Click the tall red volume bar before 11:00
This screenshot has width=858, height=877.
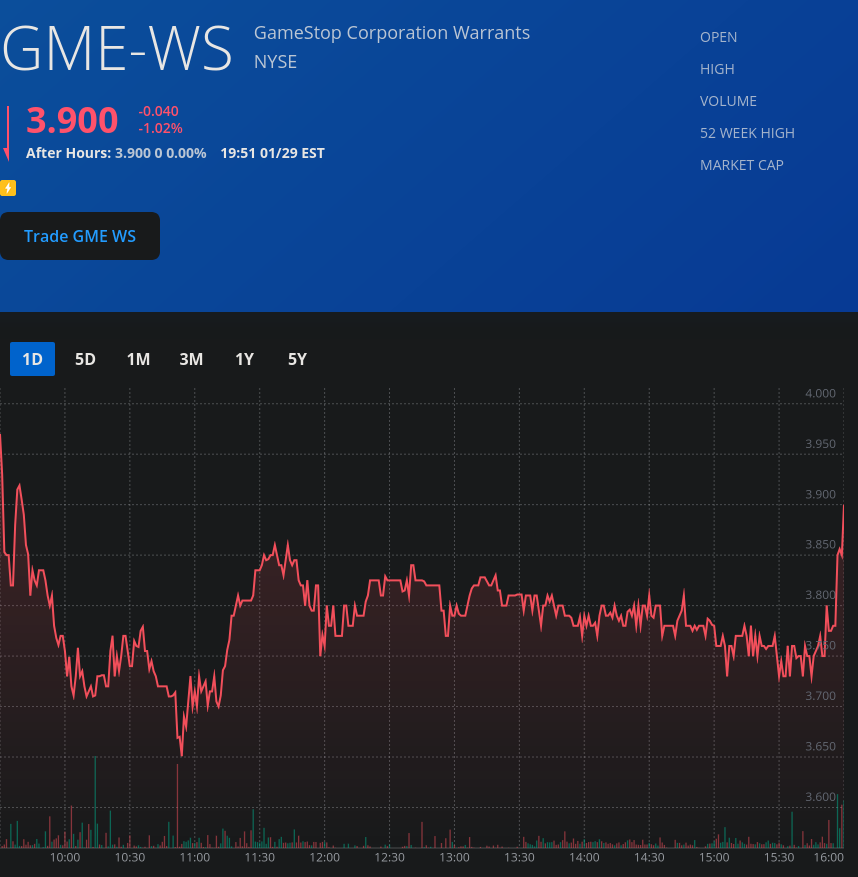click(x=178, y=805)
